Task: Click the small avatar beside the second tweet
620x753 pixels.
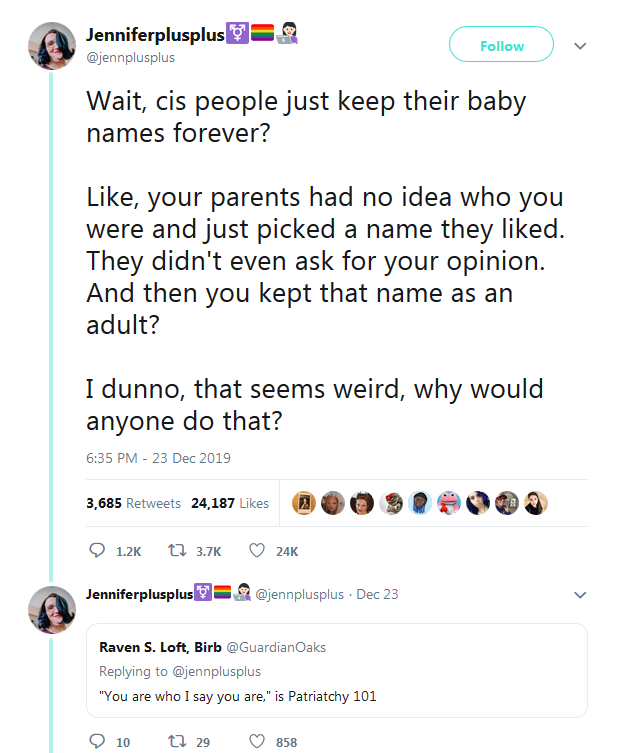Action: [x=52, y=610]
